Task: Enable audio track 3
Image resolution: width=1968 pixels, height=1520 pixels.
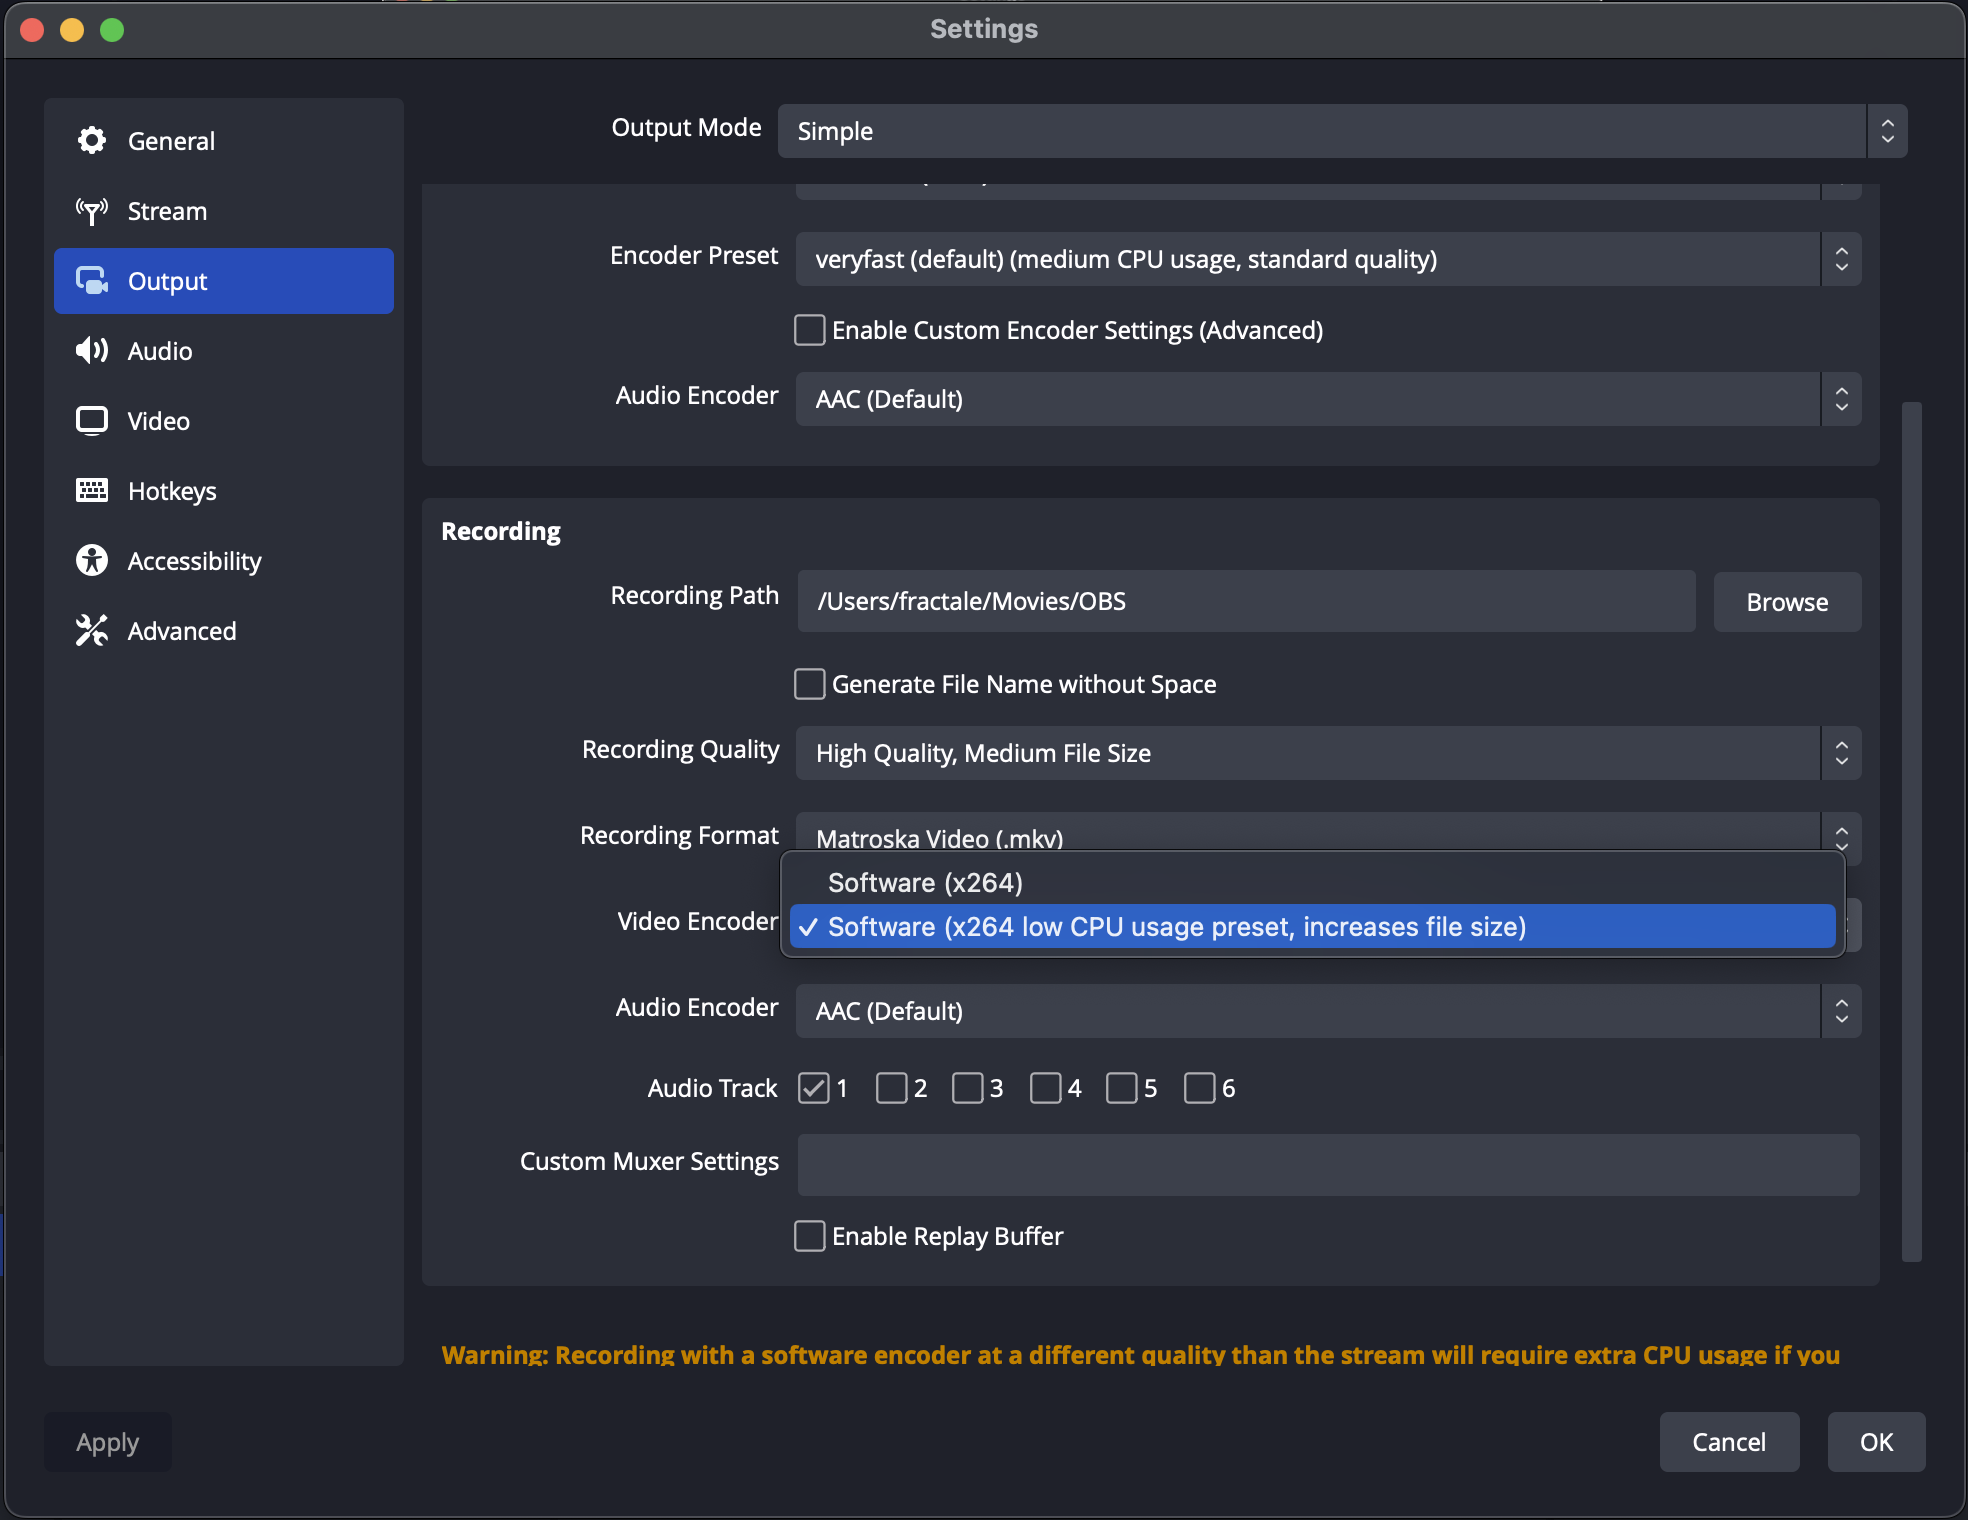Action: (x=968, y=1088)
